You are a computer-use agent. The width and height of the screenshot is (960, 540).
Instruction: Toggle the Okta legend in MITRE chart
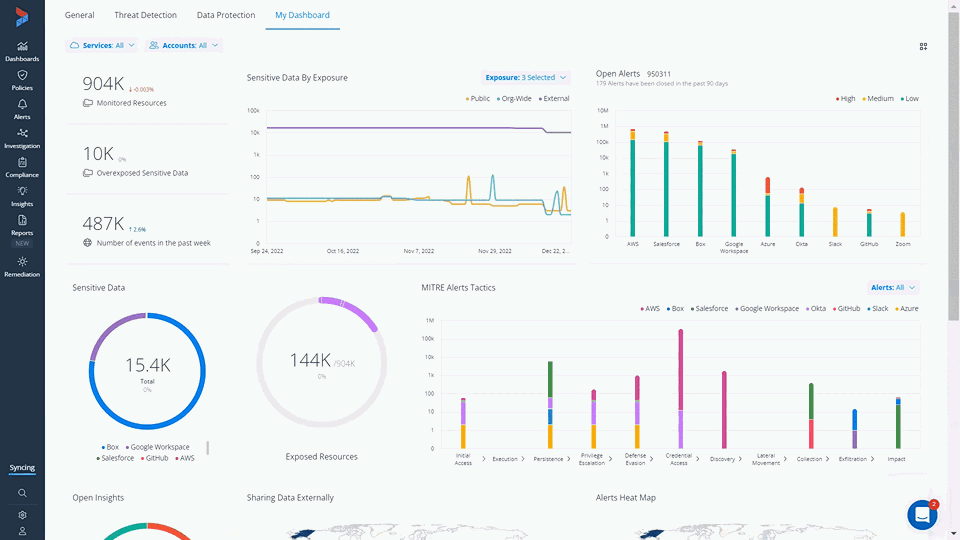(x=816, y=309)
